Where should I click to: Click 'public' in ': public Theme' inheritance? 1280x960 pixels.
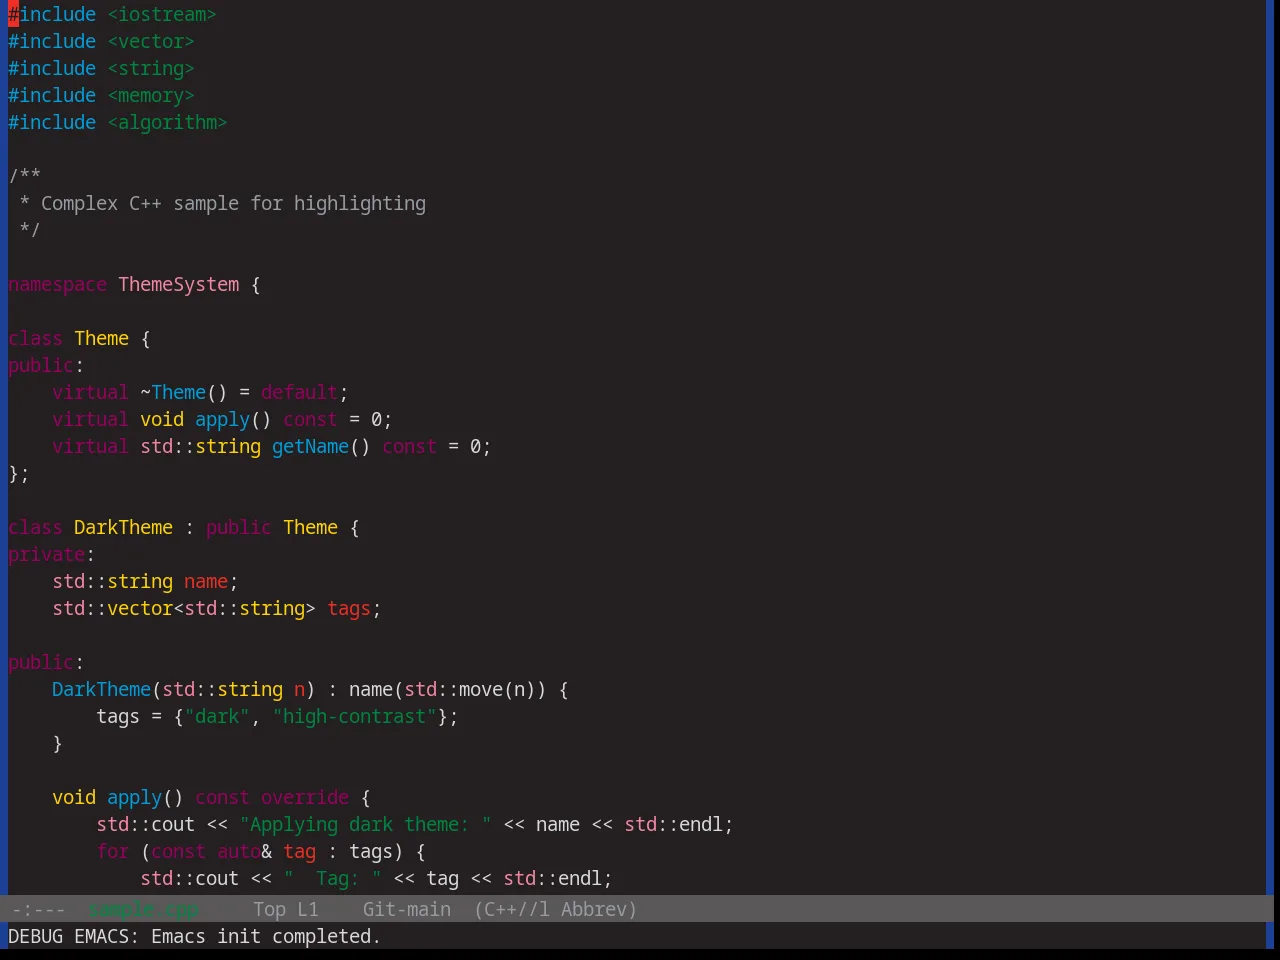238,527
